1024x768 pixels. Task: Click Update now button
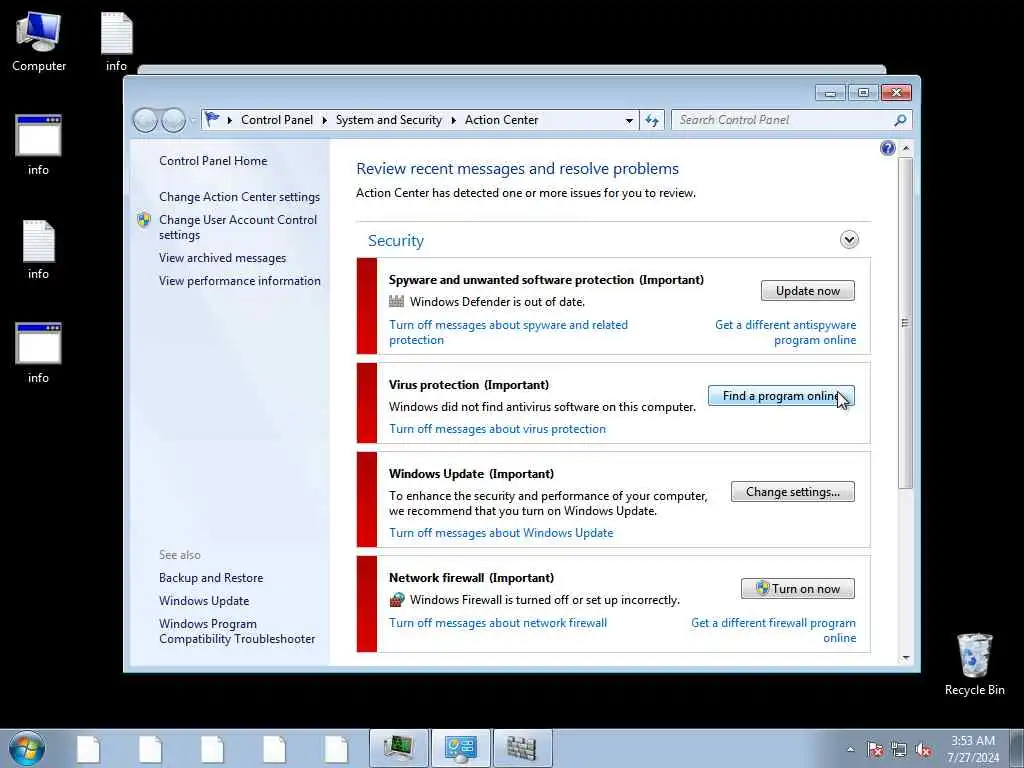pyautogui.click(x=807, y=291)
